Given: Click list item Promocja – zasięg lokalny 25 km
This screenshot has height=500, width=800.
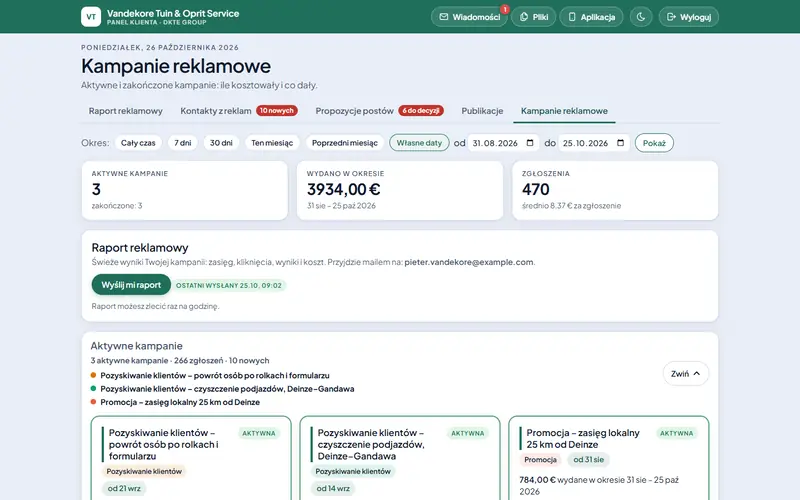Looking at the screenshot, I should point(180,402).
